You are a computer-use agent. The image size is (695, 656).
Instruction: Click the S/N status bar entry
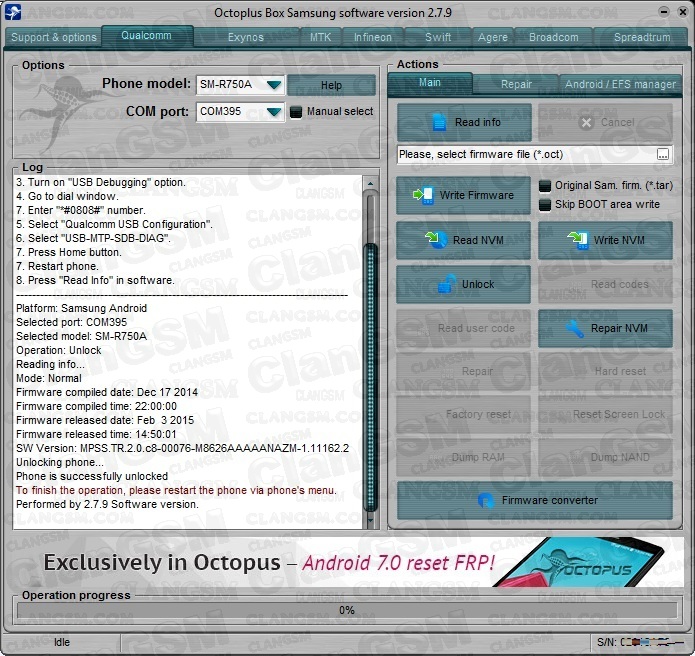tap(640, 642)
